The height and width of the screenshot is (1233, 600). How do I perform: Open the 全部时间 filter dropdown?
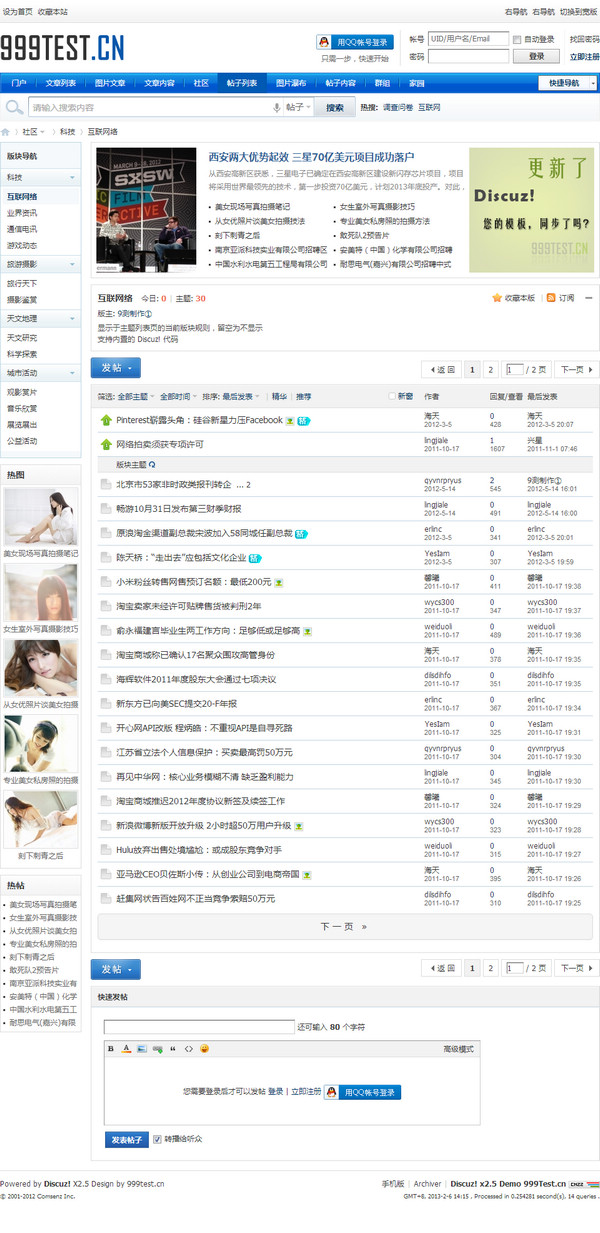(x=178, y=396)
